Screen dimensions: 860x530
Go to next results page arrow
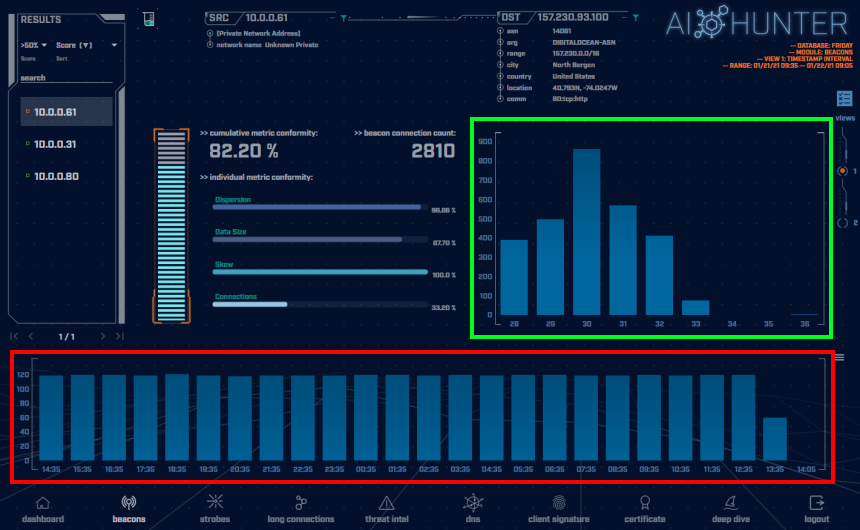coord(103,336)
